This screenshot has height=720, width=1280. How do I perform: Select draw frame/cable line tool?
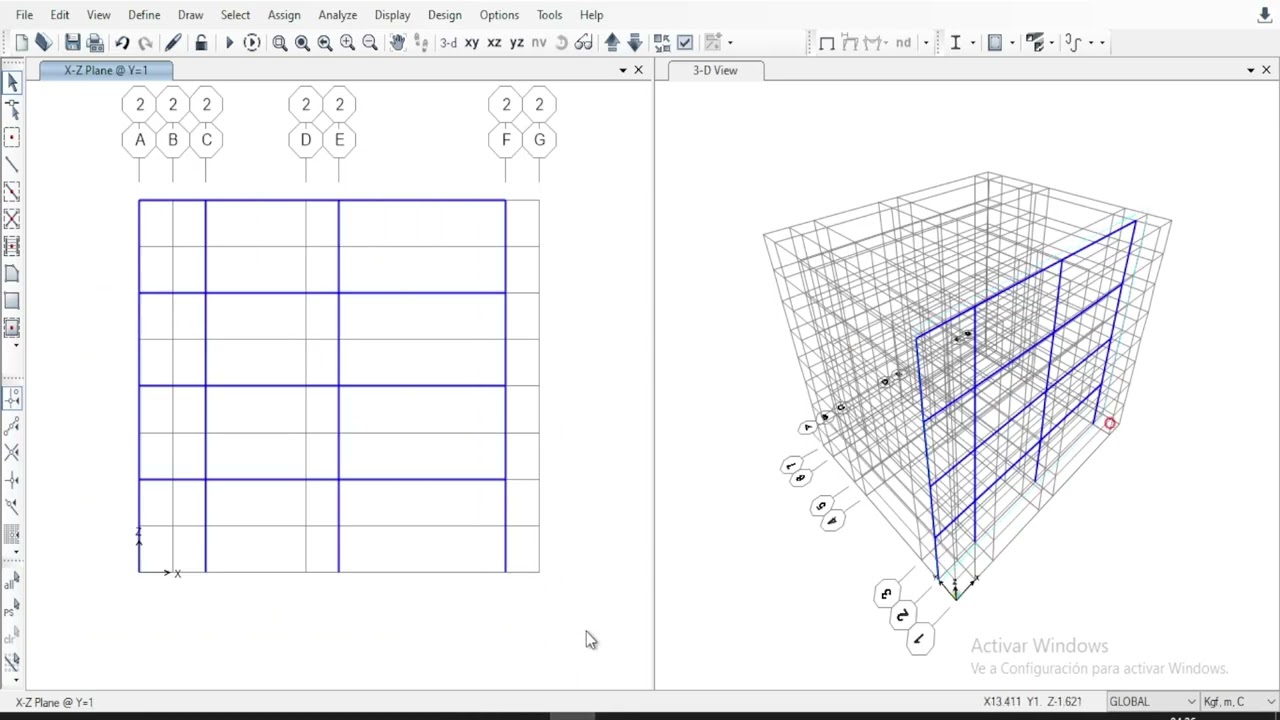click(x=12, y=164)
